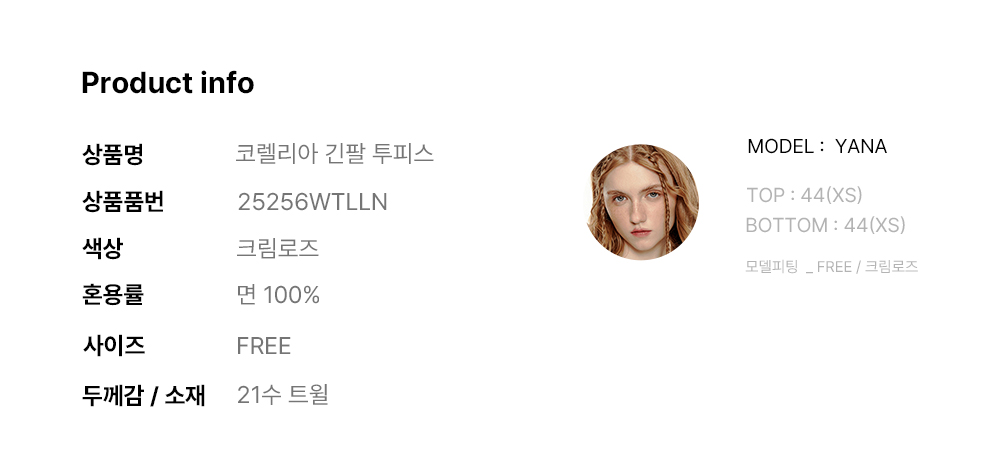Select the 혼용률 label
The image size is (1000, 468).
pos(112,295)
